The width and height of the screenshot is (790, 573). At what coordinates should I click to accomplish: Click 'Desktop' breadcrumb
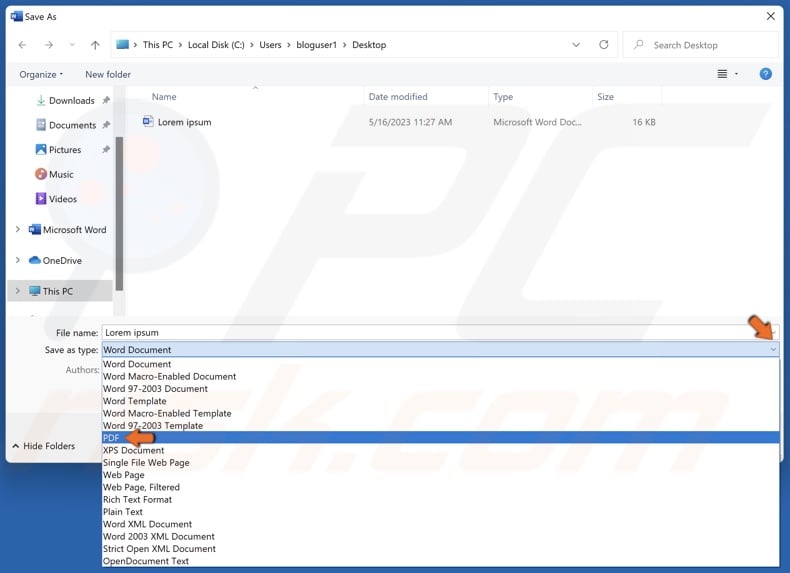(x=369, y=45)
